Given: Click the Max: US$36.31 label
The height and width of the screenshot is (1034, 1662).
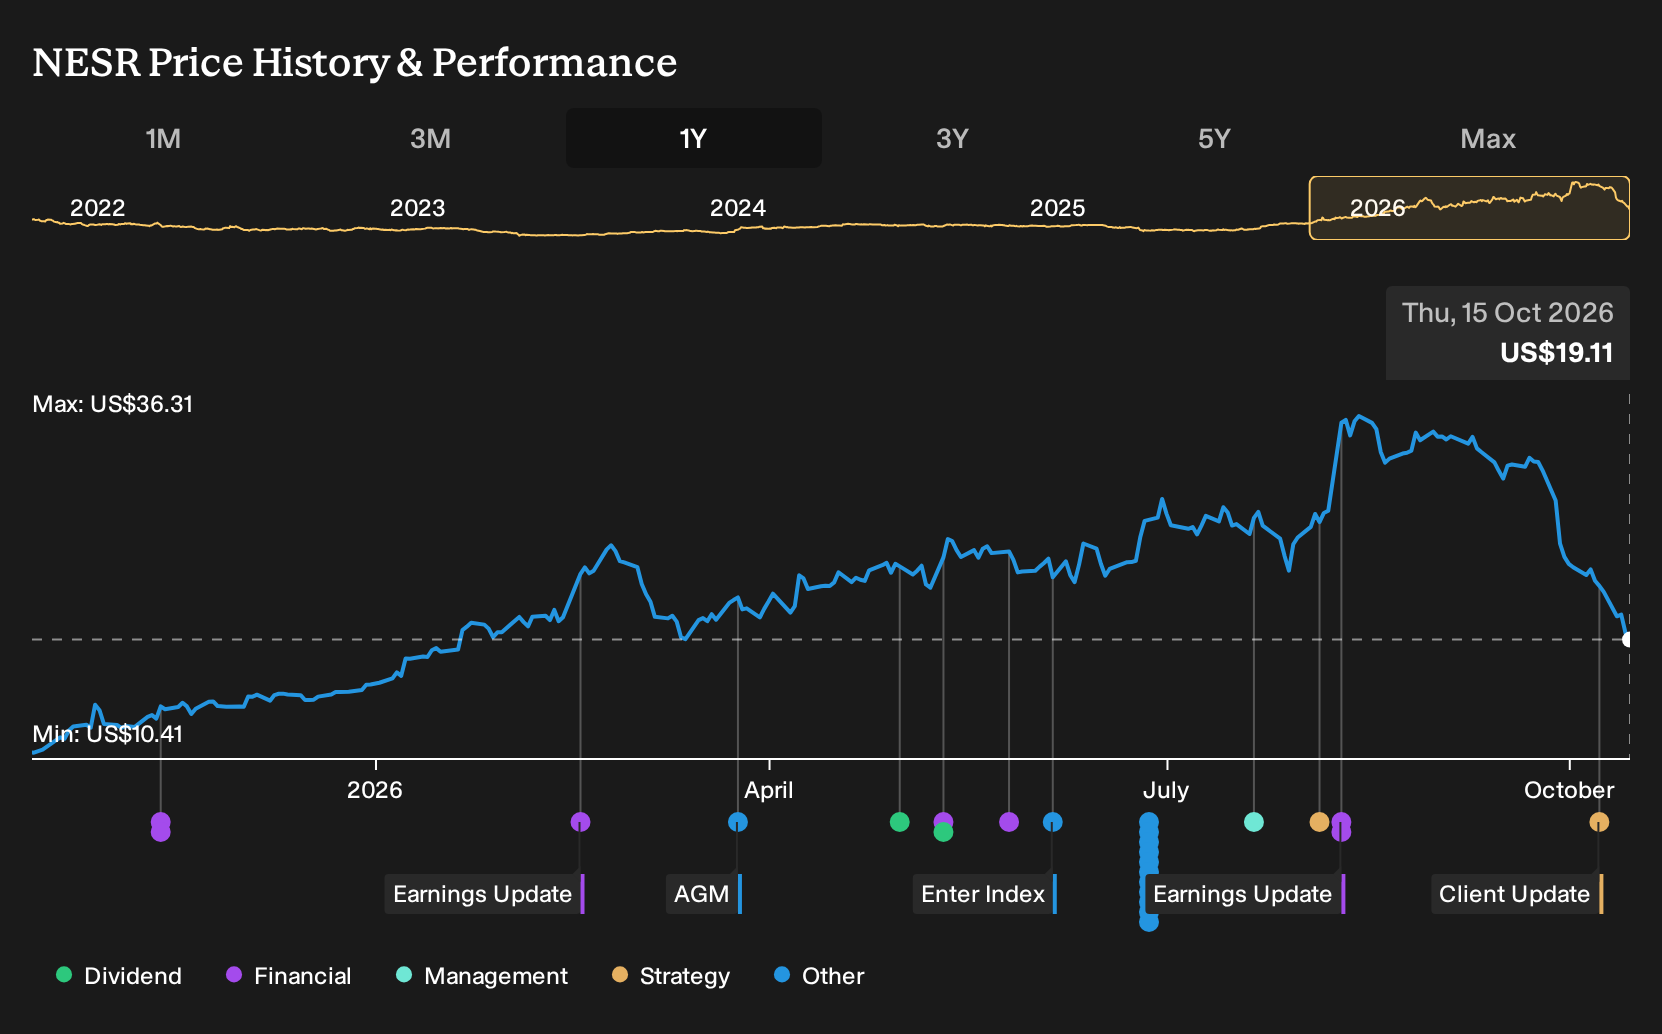Looking at the screenshot, I should 113,404.
